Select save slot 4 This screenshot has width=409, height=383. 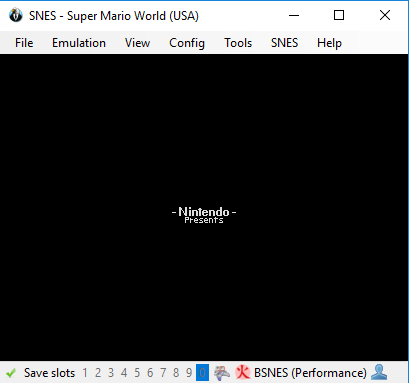tap(124, 373)
